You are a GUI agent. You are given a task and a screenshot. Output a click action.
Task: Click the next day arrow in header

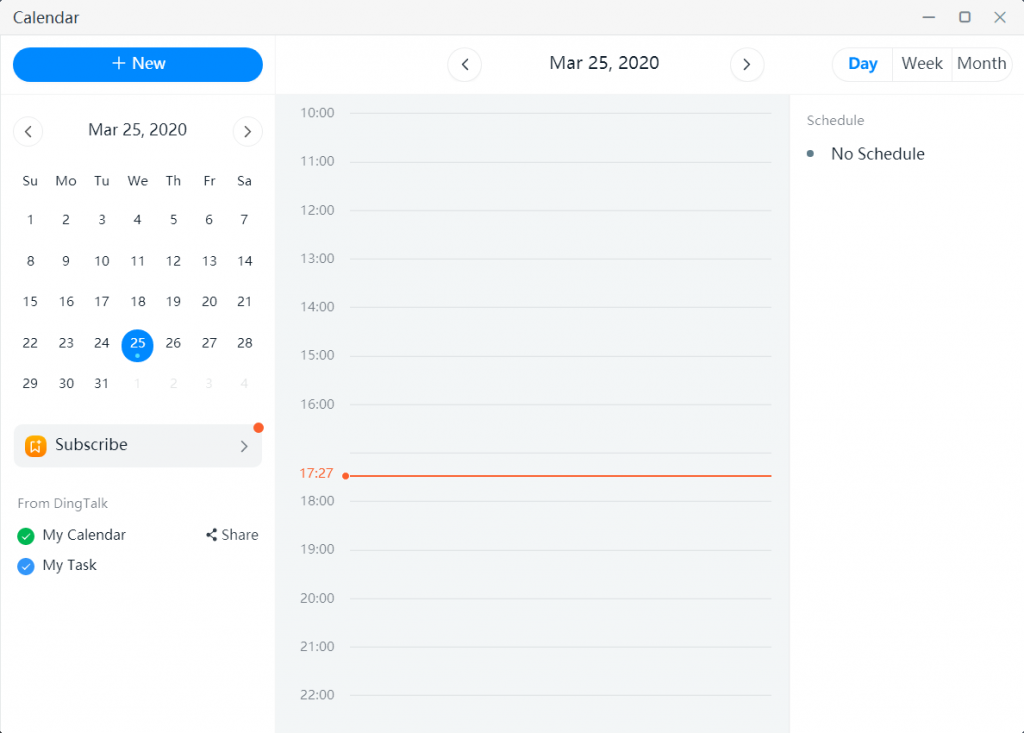(x=746, y=65)
